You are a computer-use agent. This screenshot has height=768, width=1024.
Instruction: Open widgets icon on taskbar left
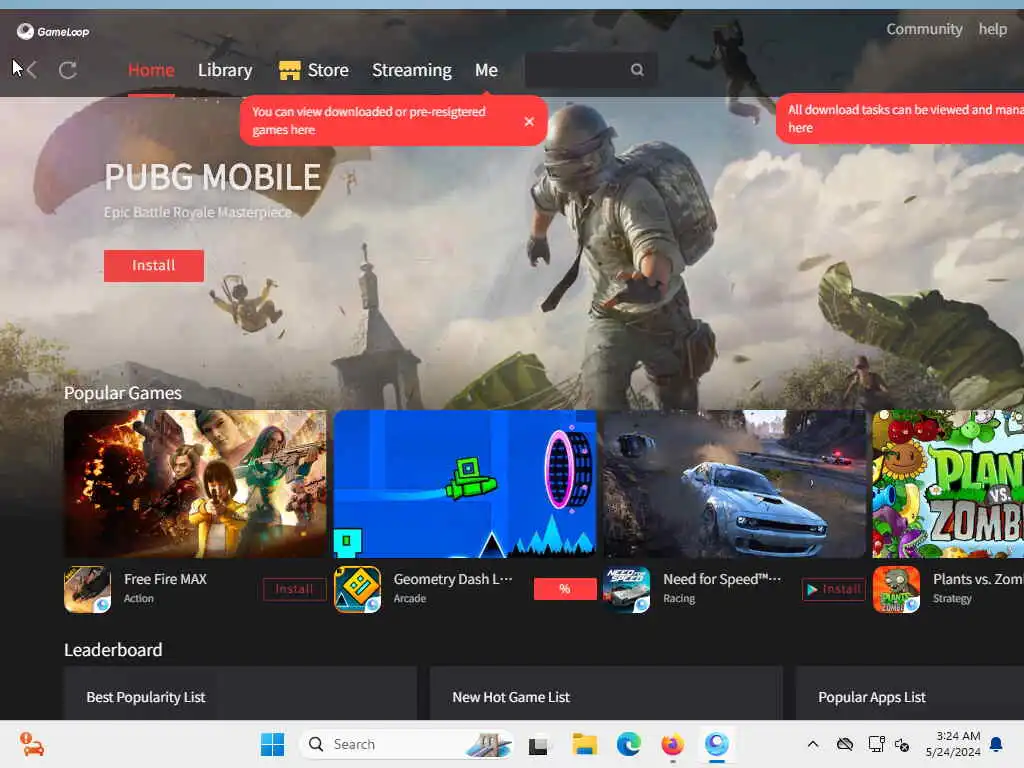click(x=31, y=744)
